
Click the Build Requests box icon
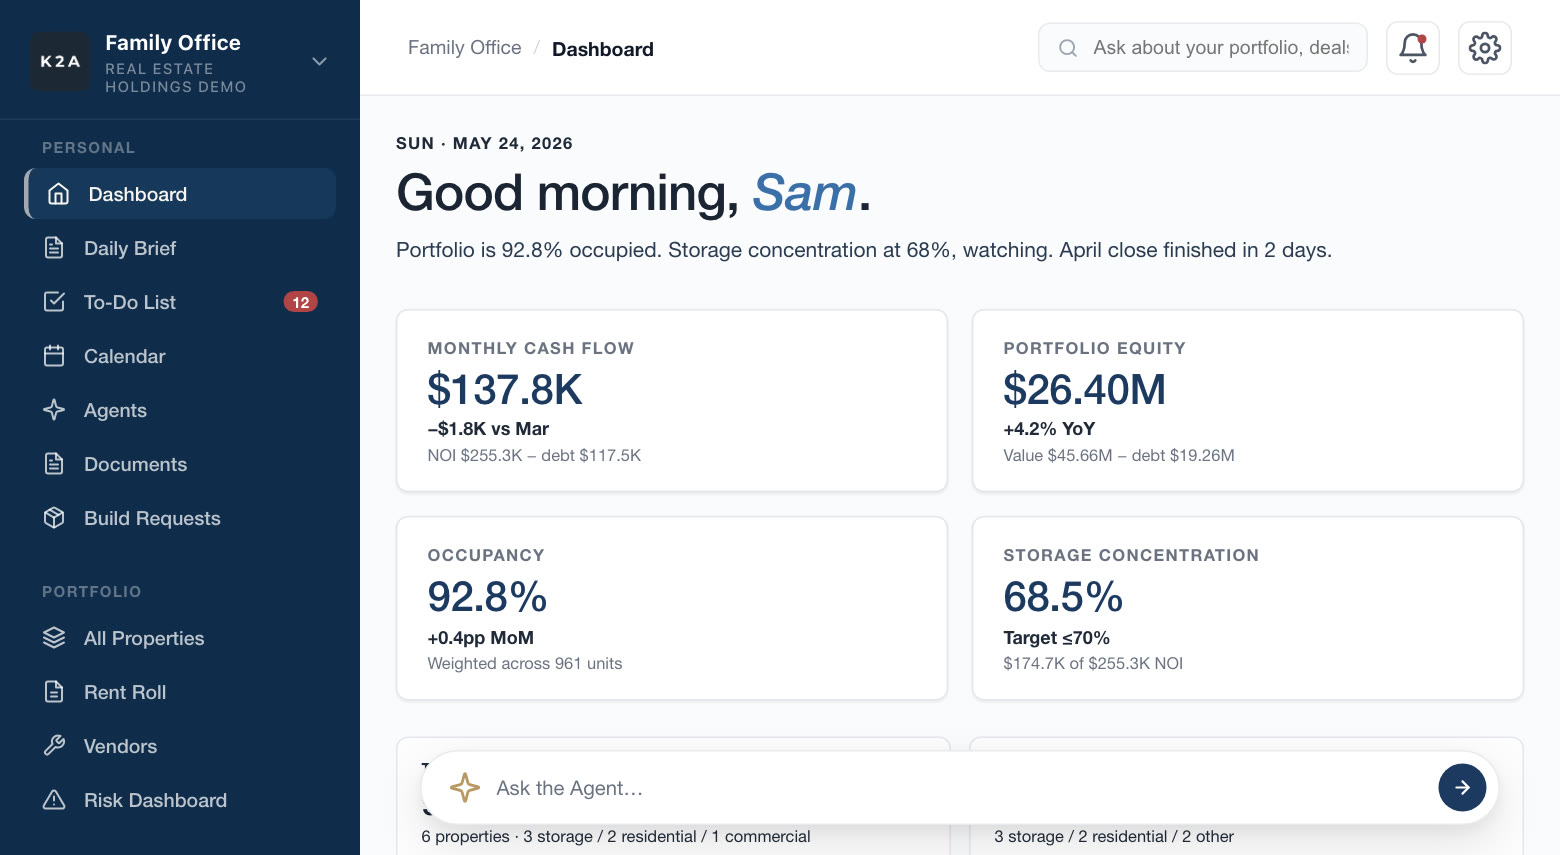tap(54, 518)
